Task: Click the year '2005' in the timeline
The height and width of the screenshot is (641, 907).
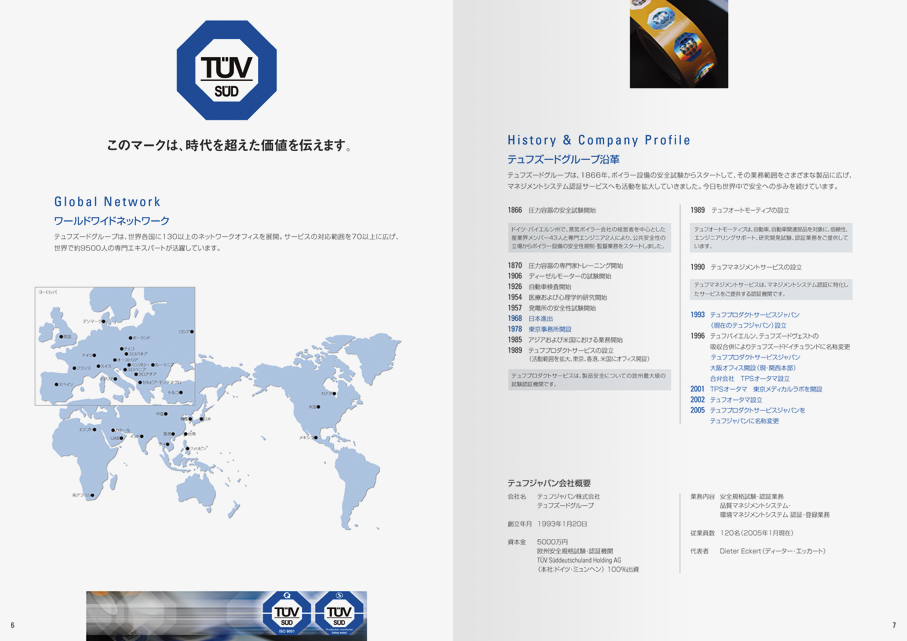Action: [x=698, y=410]
